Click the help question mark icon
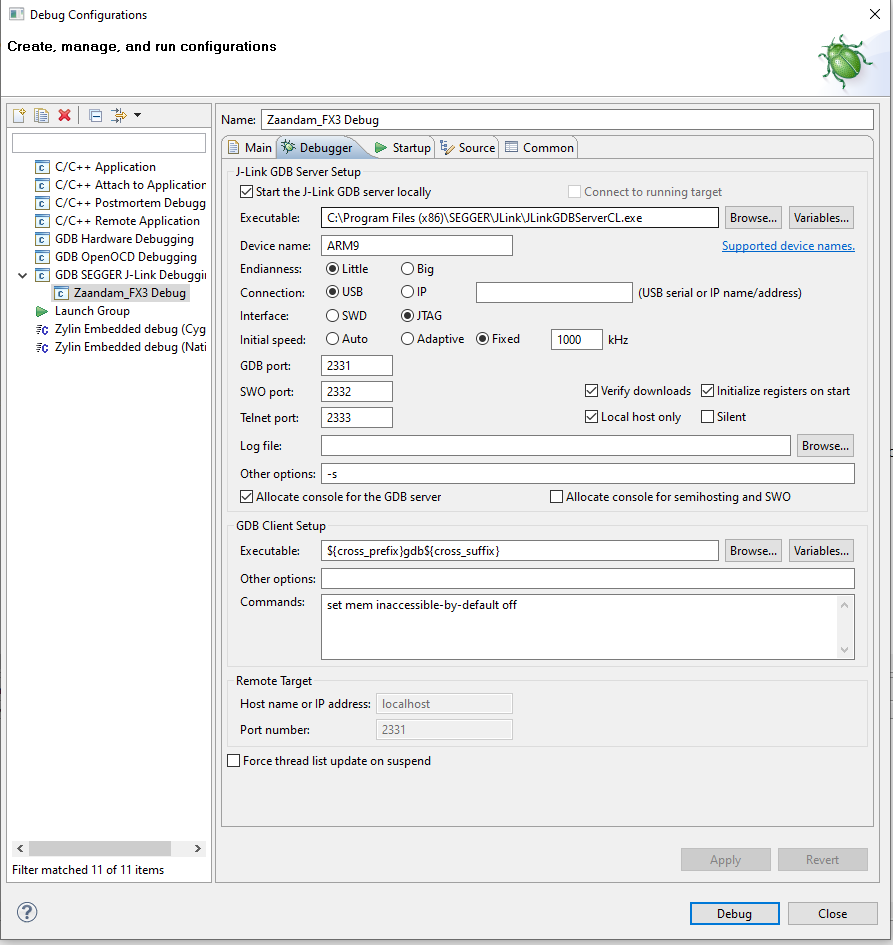The width and height of the screenshot is (893, 945). (26, 912)
